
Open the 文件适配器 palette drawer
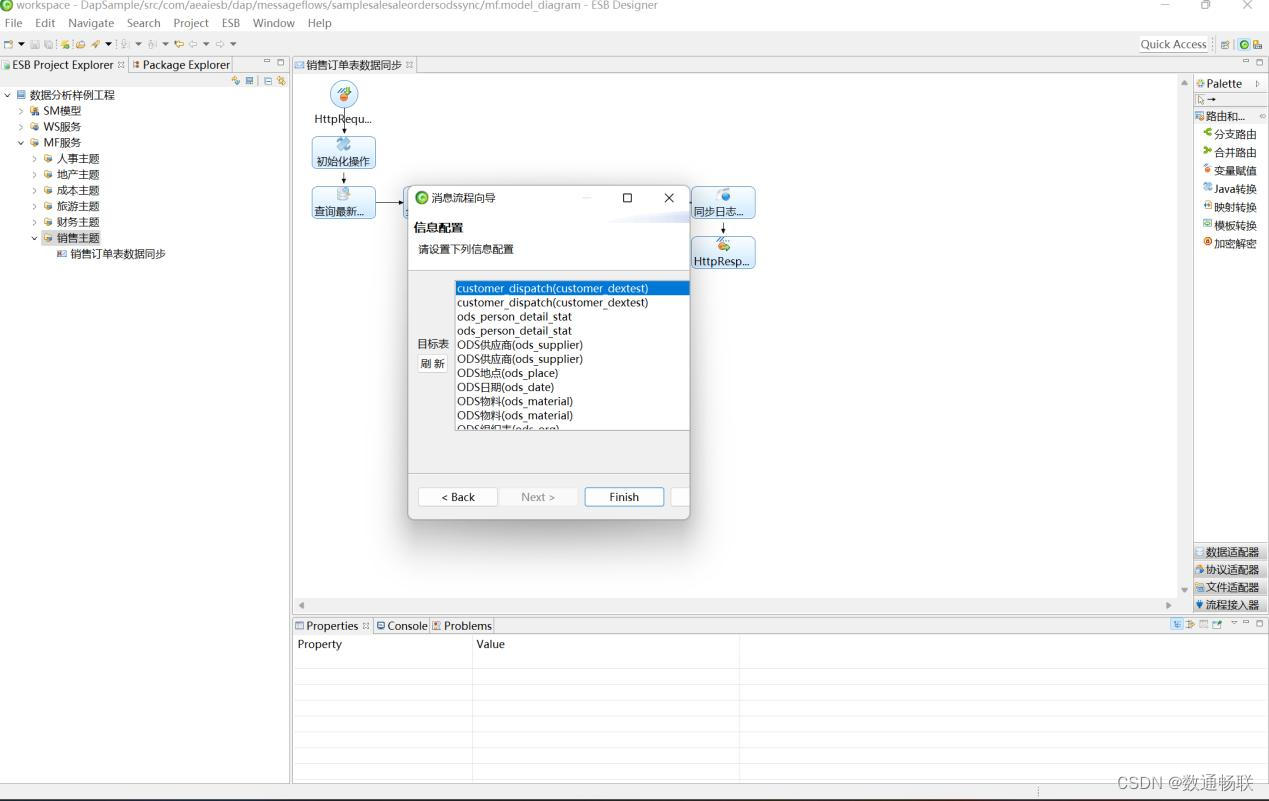tap(1230, 587)
